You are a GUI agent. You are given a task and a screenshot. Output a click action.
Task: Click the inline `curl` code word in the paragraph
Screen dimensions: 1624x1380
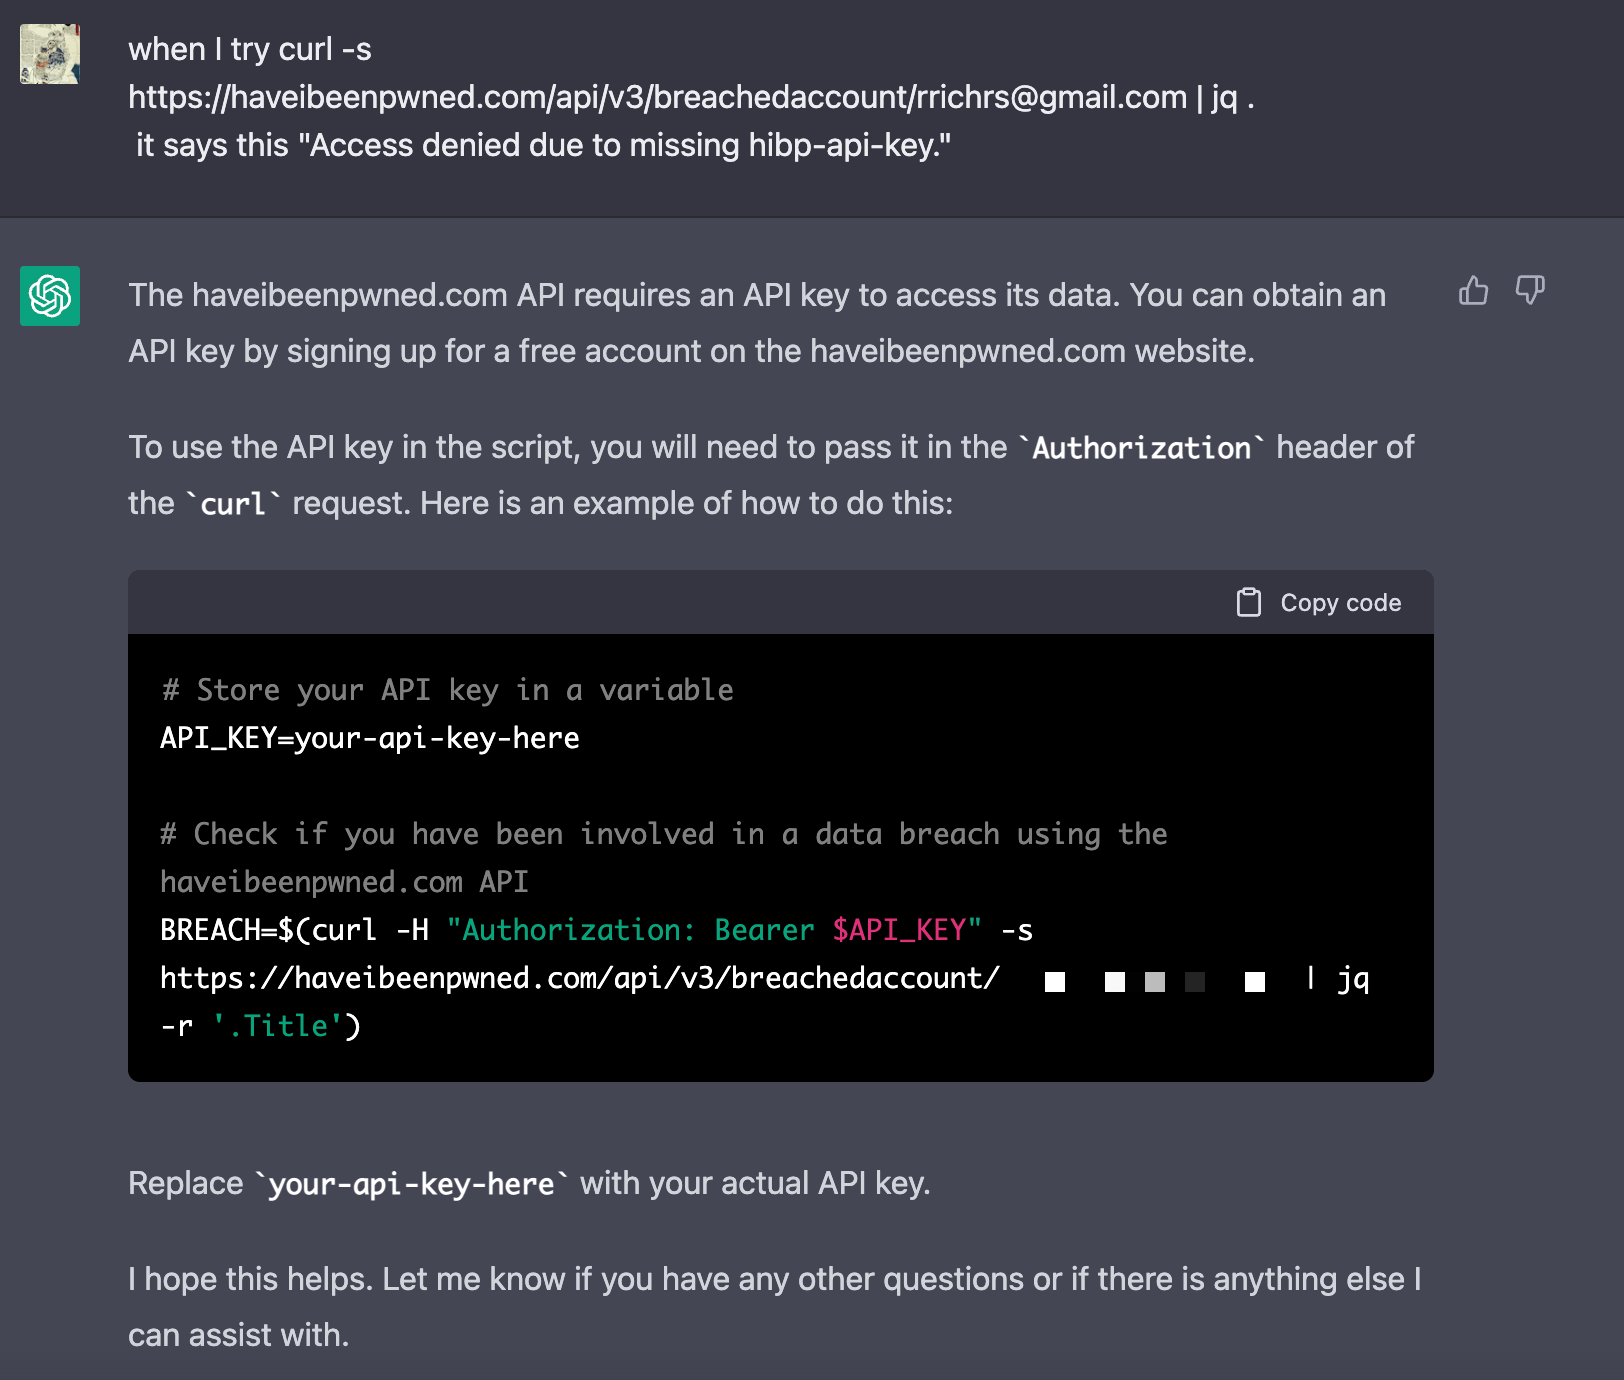[x=233, y=504]
